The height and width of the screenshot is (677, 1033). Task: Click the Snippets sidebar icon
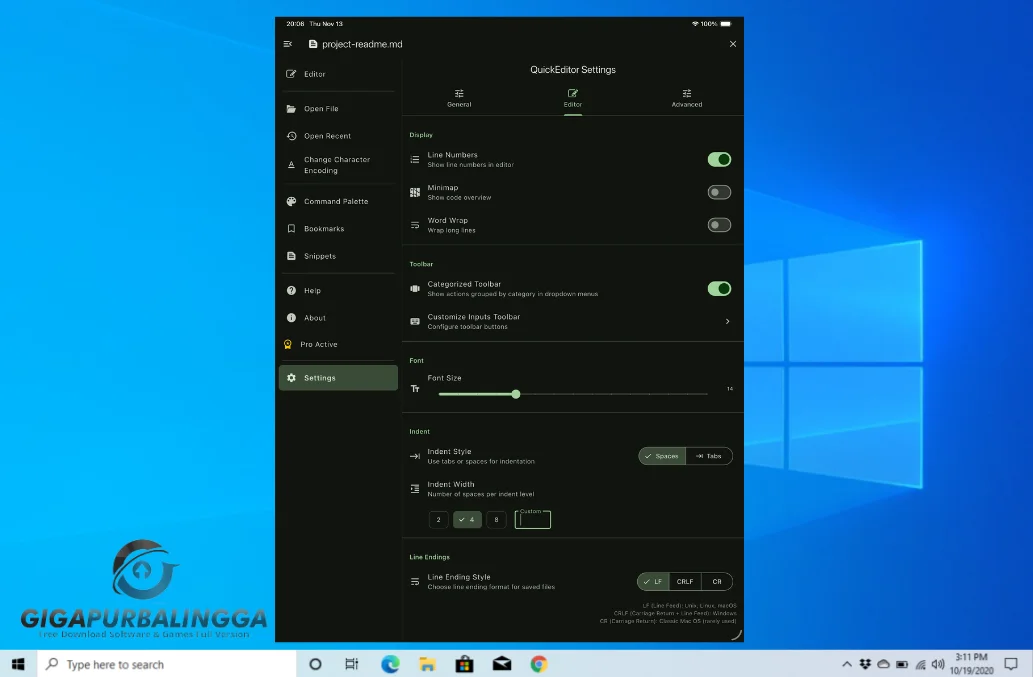290,256
